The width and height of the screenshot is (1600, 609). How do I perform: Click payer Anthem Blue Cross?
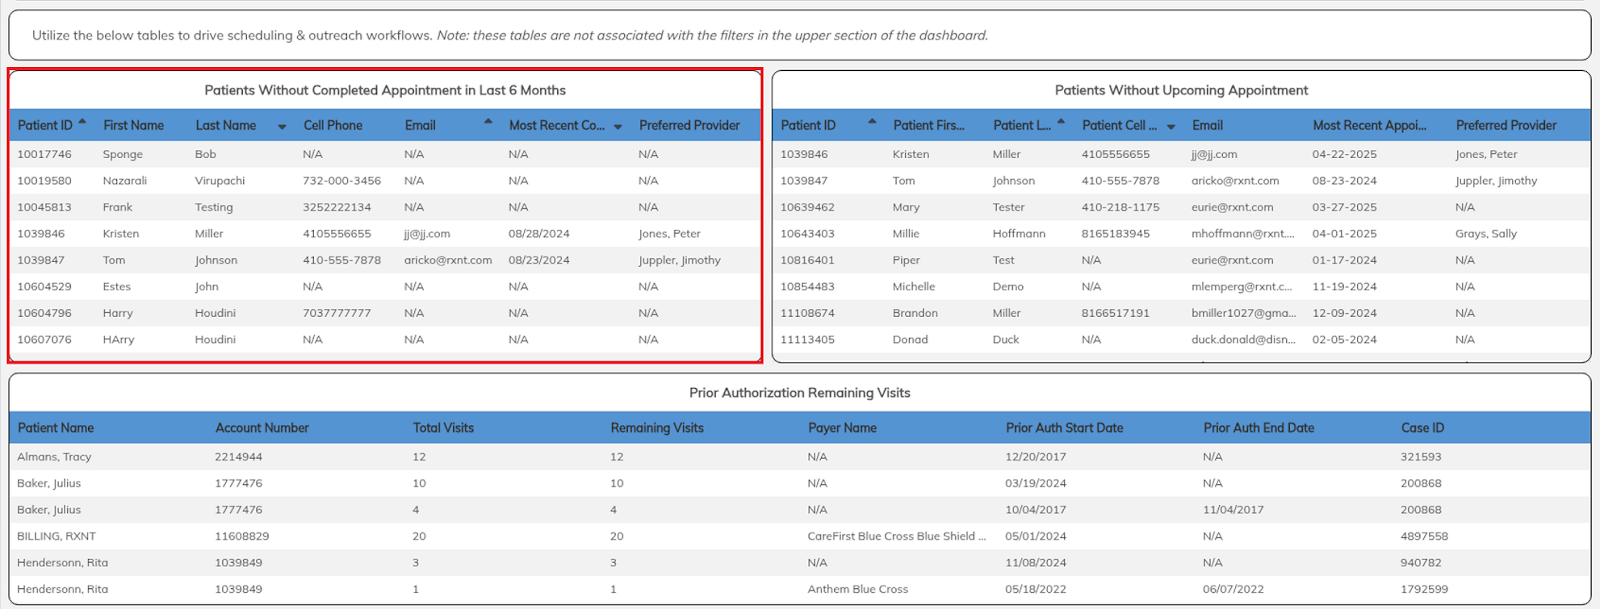(858, 589)
